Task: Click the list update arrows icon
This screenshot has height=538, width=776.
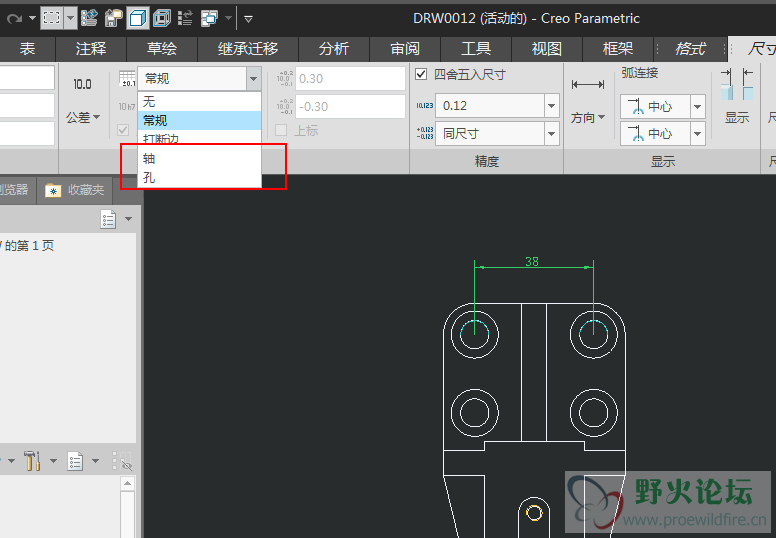Action: 186,19
